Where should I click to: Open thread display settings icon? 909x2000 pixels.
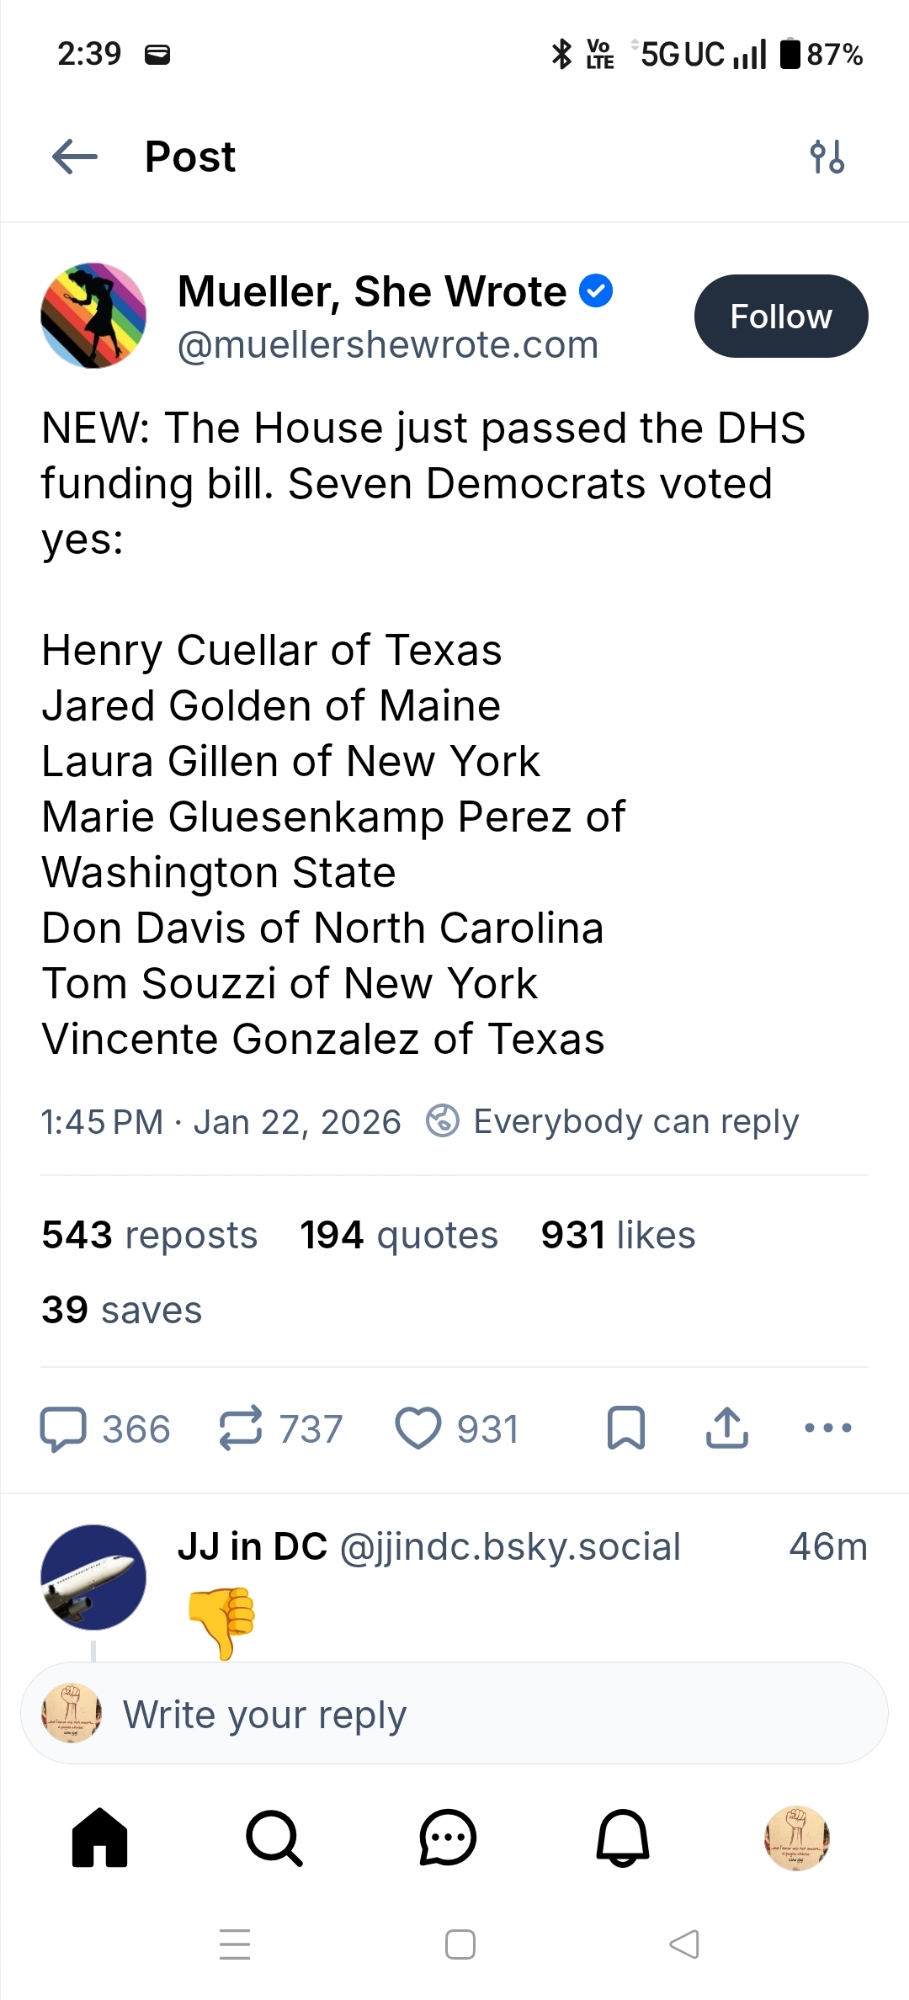pos(827,157)
